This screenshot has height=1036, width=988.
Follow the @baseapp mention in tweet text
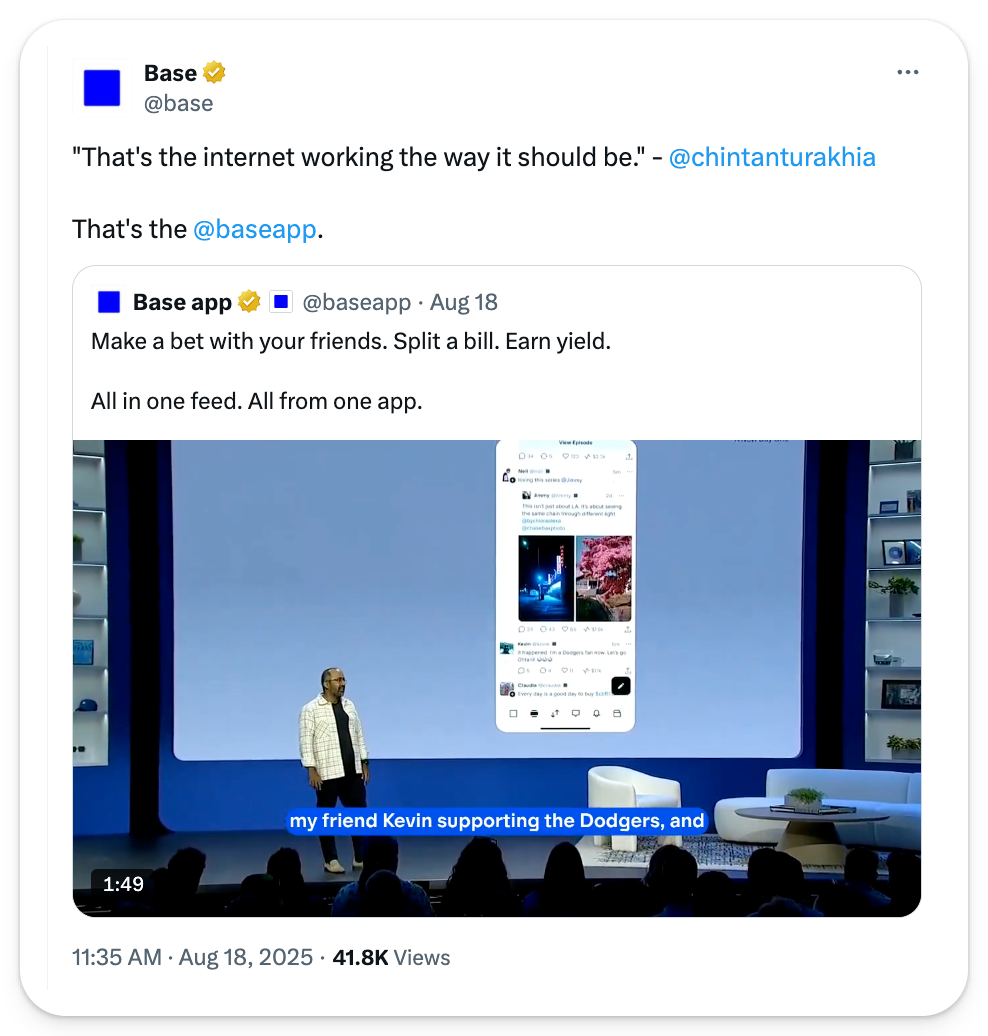point(255,229)
